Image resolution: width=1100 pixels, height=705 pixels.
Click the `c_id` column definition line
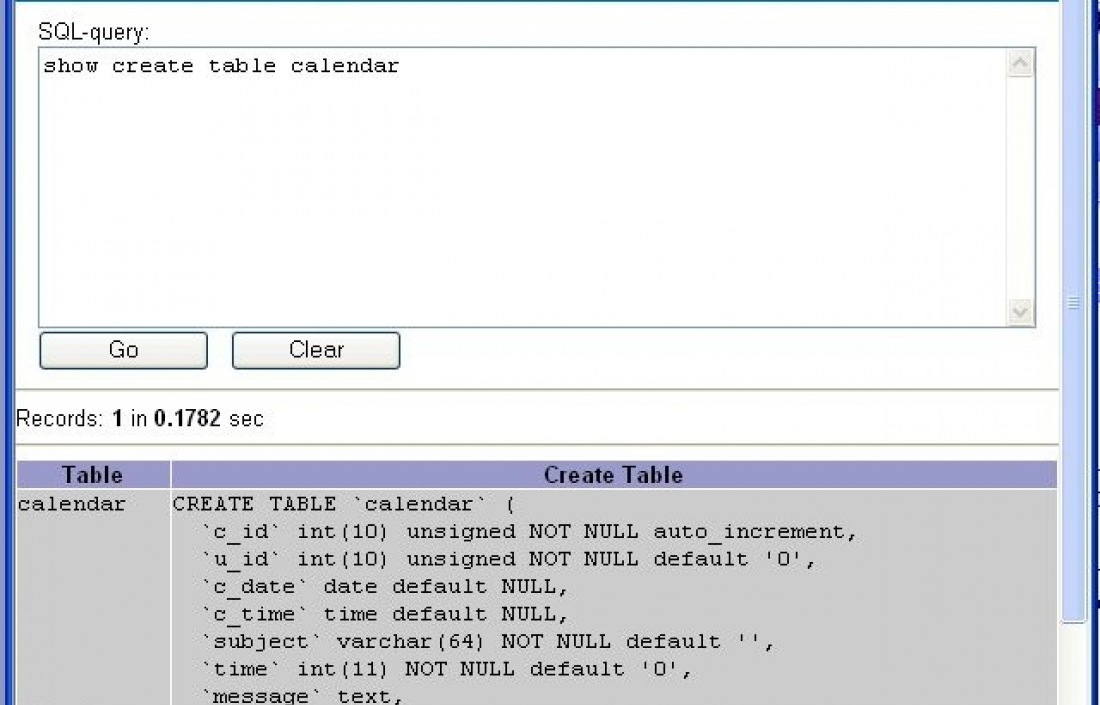click(528, 532)
